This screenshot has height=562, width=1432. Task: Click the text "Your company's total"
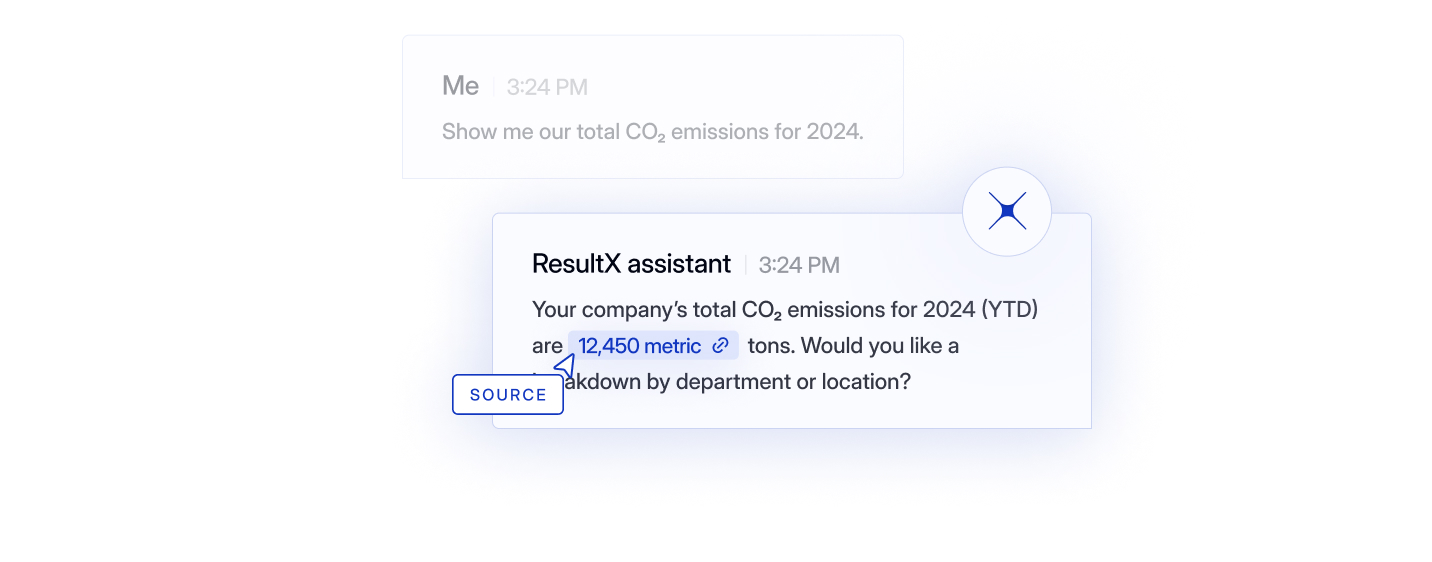pos(634,310)
